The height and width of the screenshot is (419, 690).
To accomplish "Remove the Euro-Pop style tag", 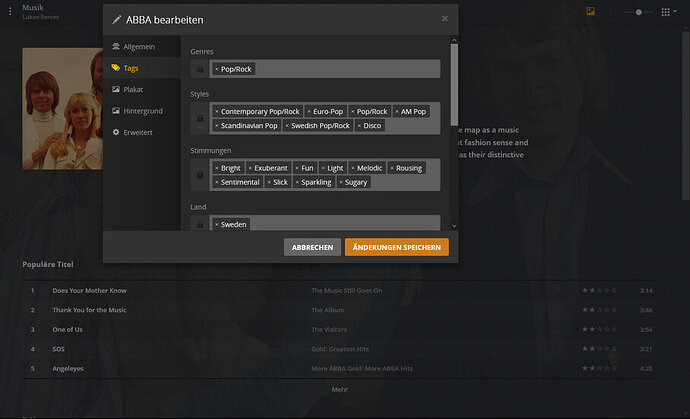I will pos(309,112).
